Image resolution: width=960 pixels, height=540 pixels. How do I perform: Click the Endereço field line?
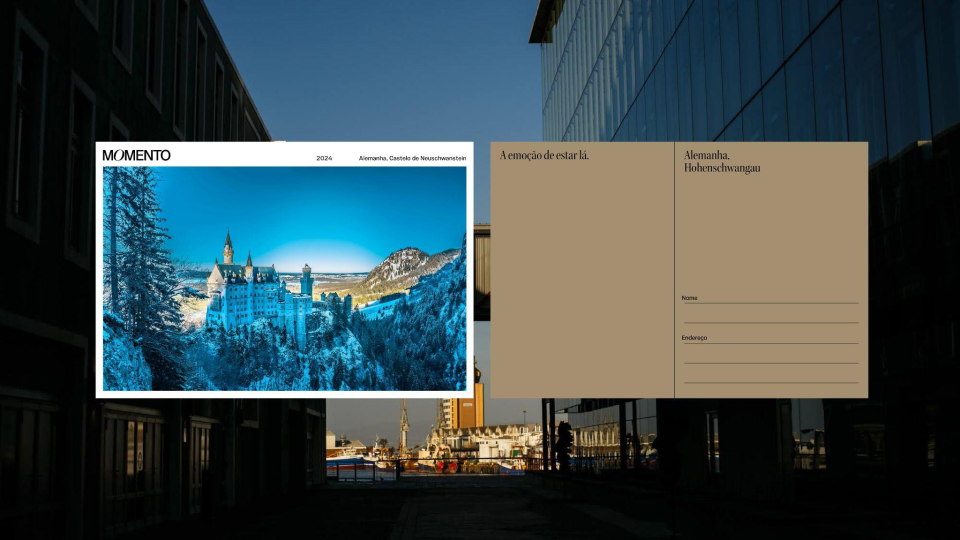click(x=771, y=343)
